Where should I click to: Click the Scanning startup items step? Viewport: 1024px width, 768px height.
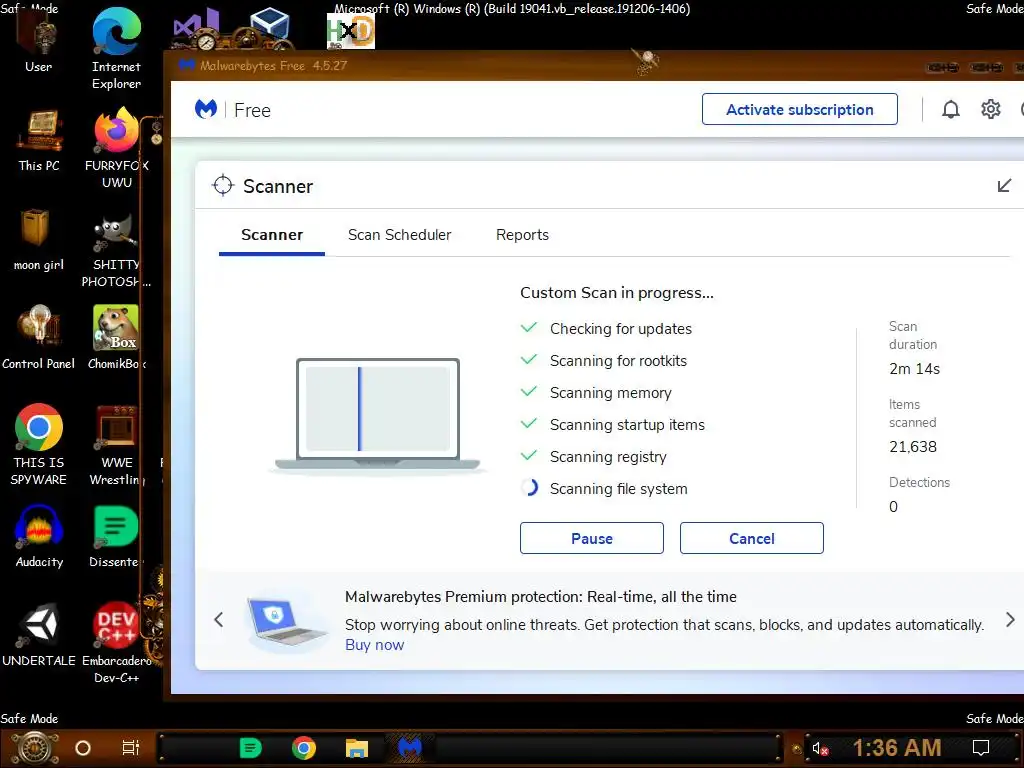point(627,424)
